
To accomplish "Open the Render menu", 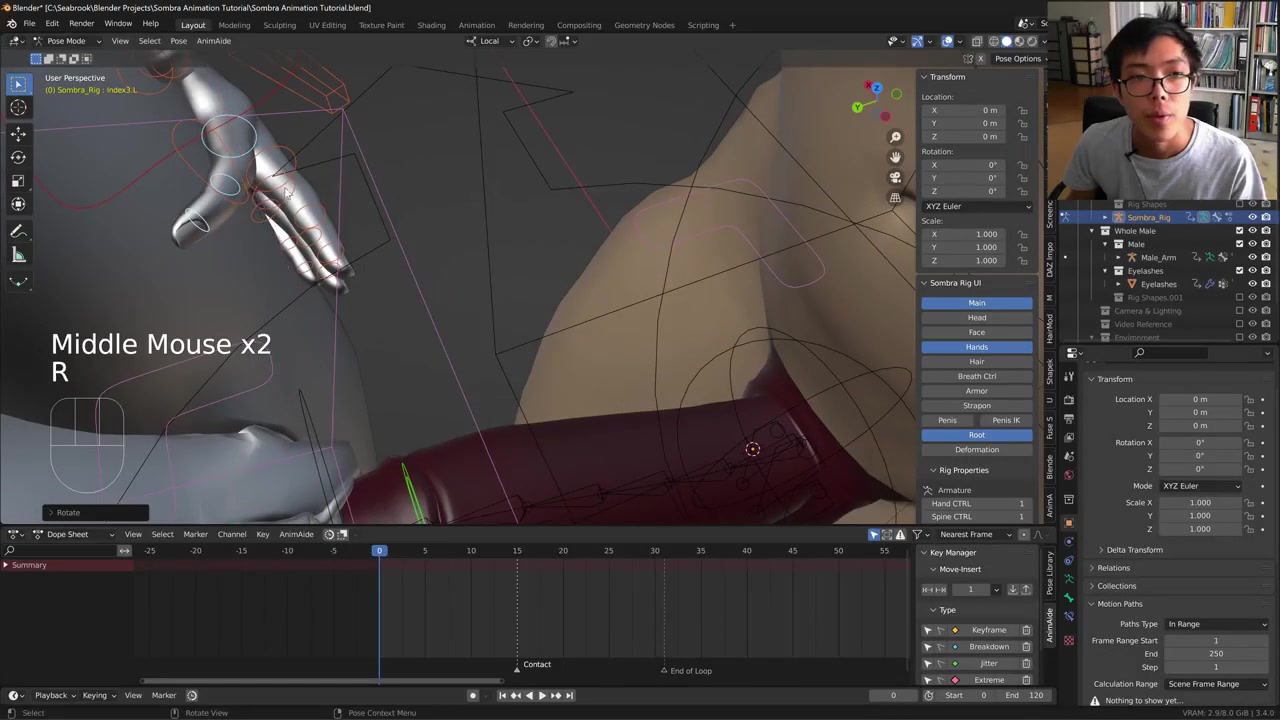I will click(81, 24).
